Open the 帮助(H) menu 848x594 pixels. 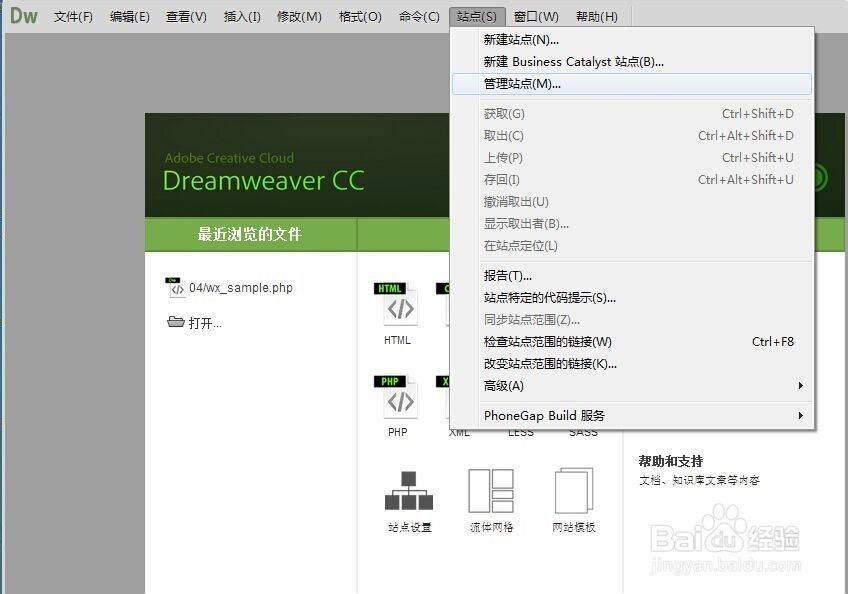[x=597, y=17]
